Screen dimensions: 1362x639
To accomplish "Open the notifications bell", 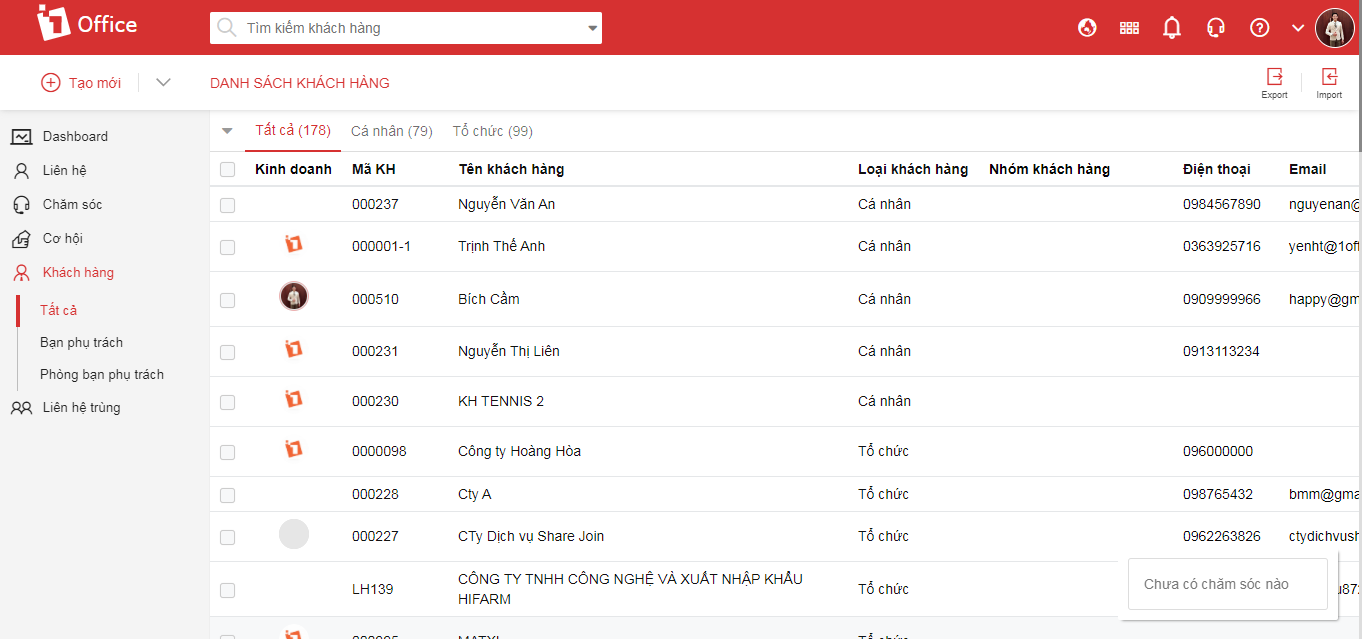I will (x=1172, y=28).
